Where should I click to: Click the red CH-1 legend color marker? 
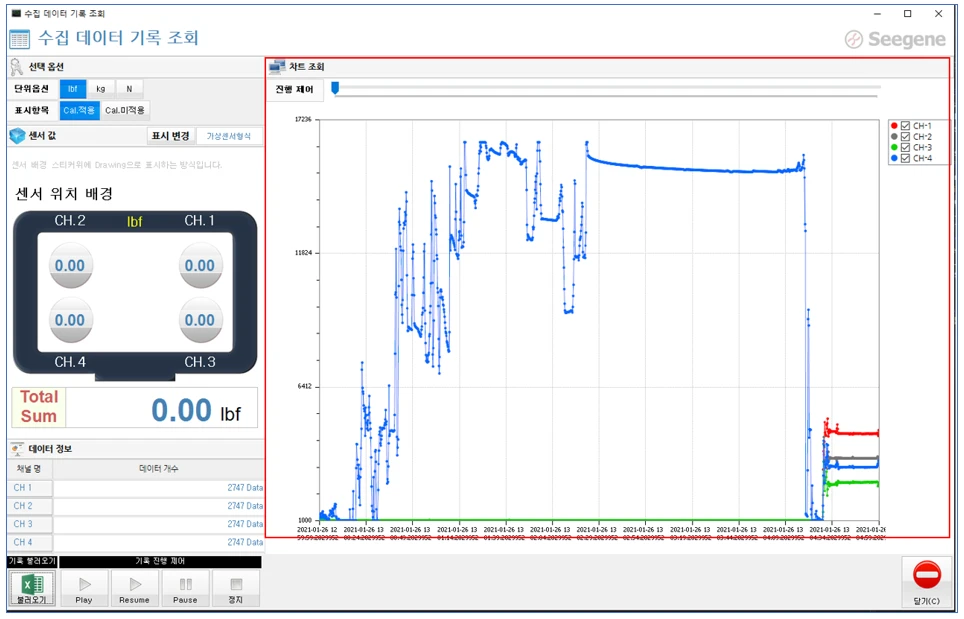(894, 126)
